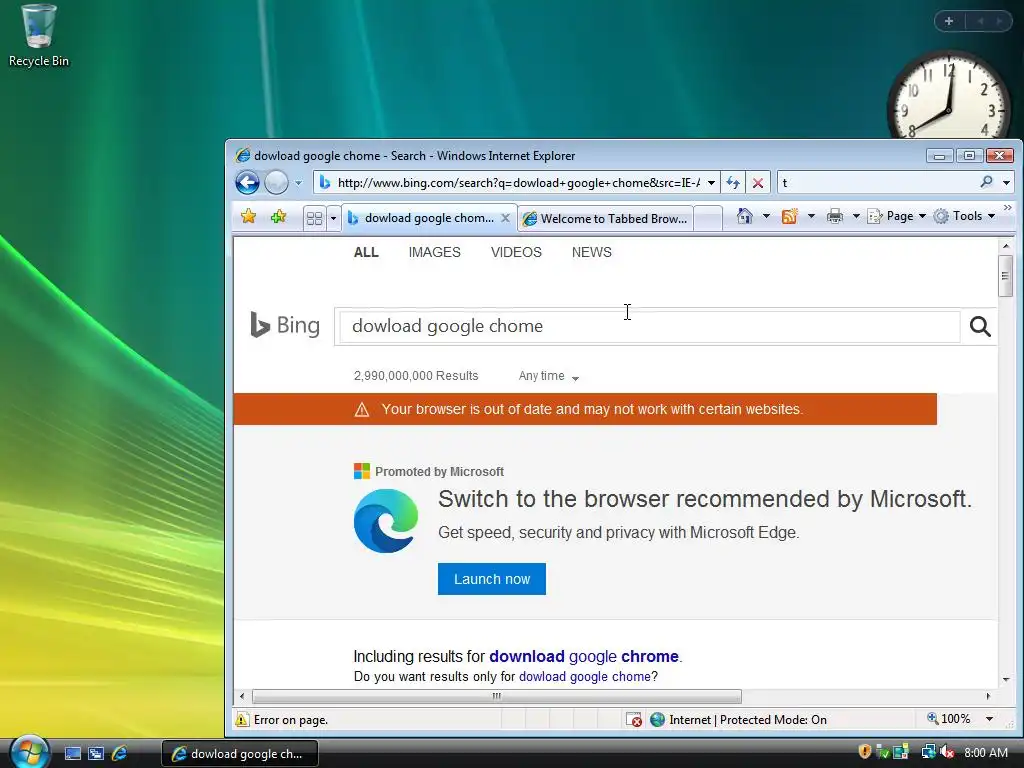Expand the Feeds dropdown arrow
Viewport: 1024px width, 768px height.
pyautogui.click(x=811, y=216)
